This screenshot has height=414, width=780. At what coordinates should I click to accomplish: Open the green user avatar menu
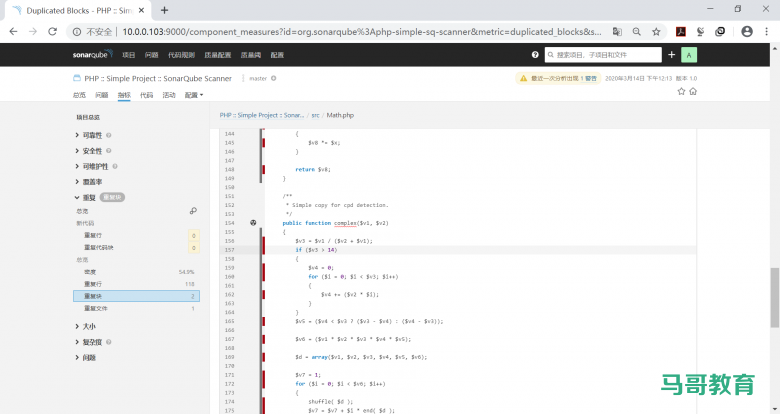coord(689,55)
